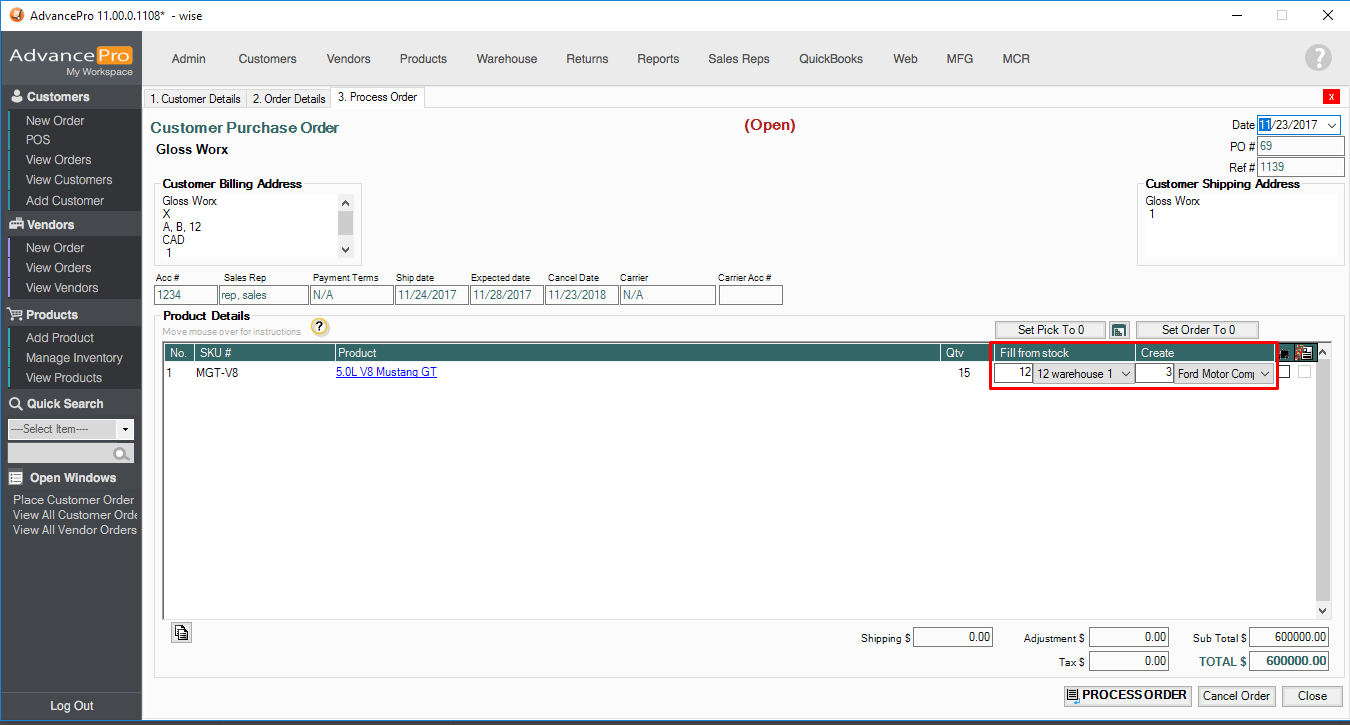Click the Shipping $ amount field
The image size is (1350, 725).
click(952, 637)
